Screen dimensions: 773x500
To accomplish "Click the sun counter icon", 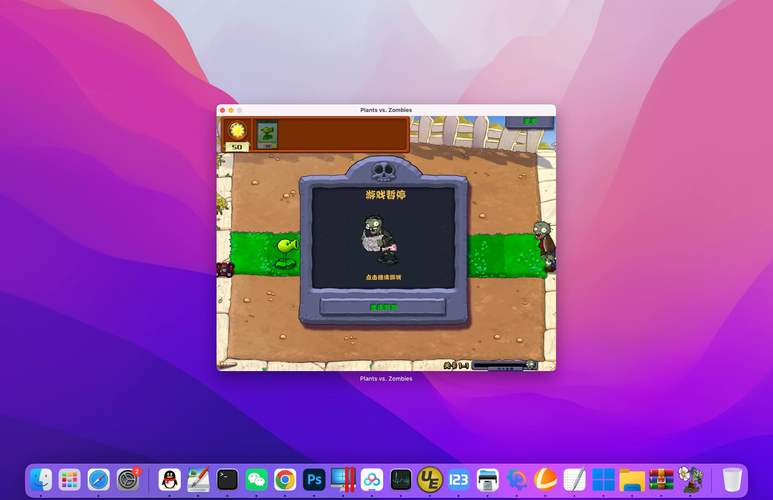I will [237, 131].
